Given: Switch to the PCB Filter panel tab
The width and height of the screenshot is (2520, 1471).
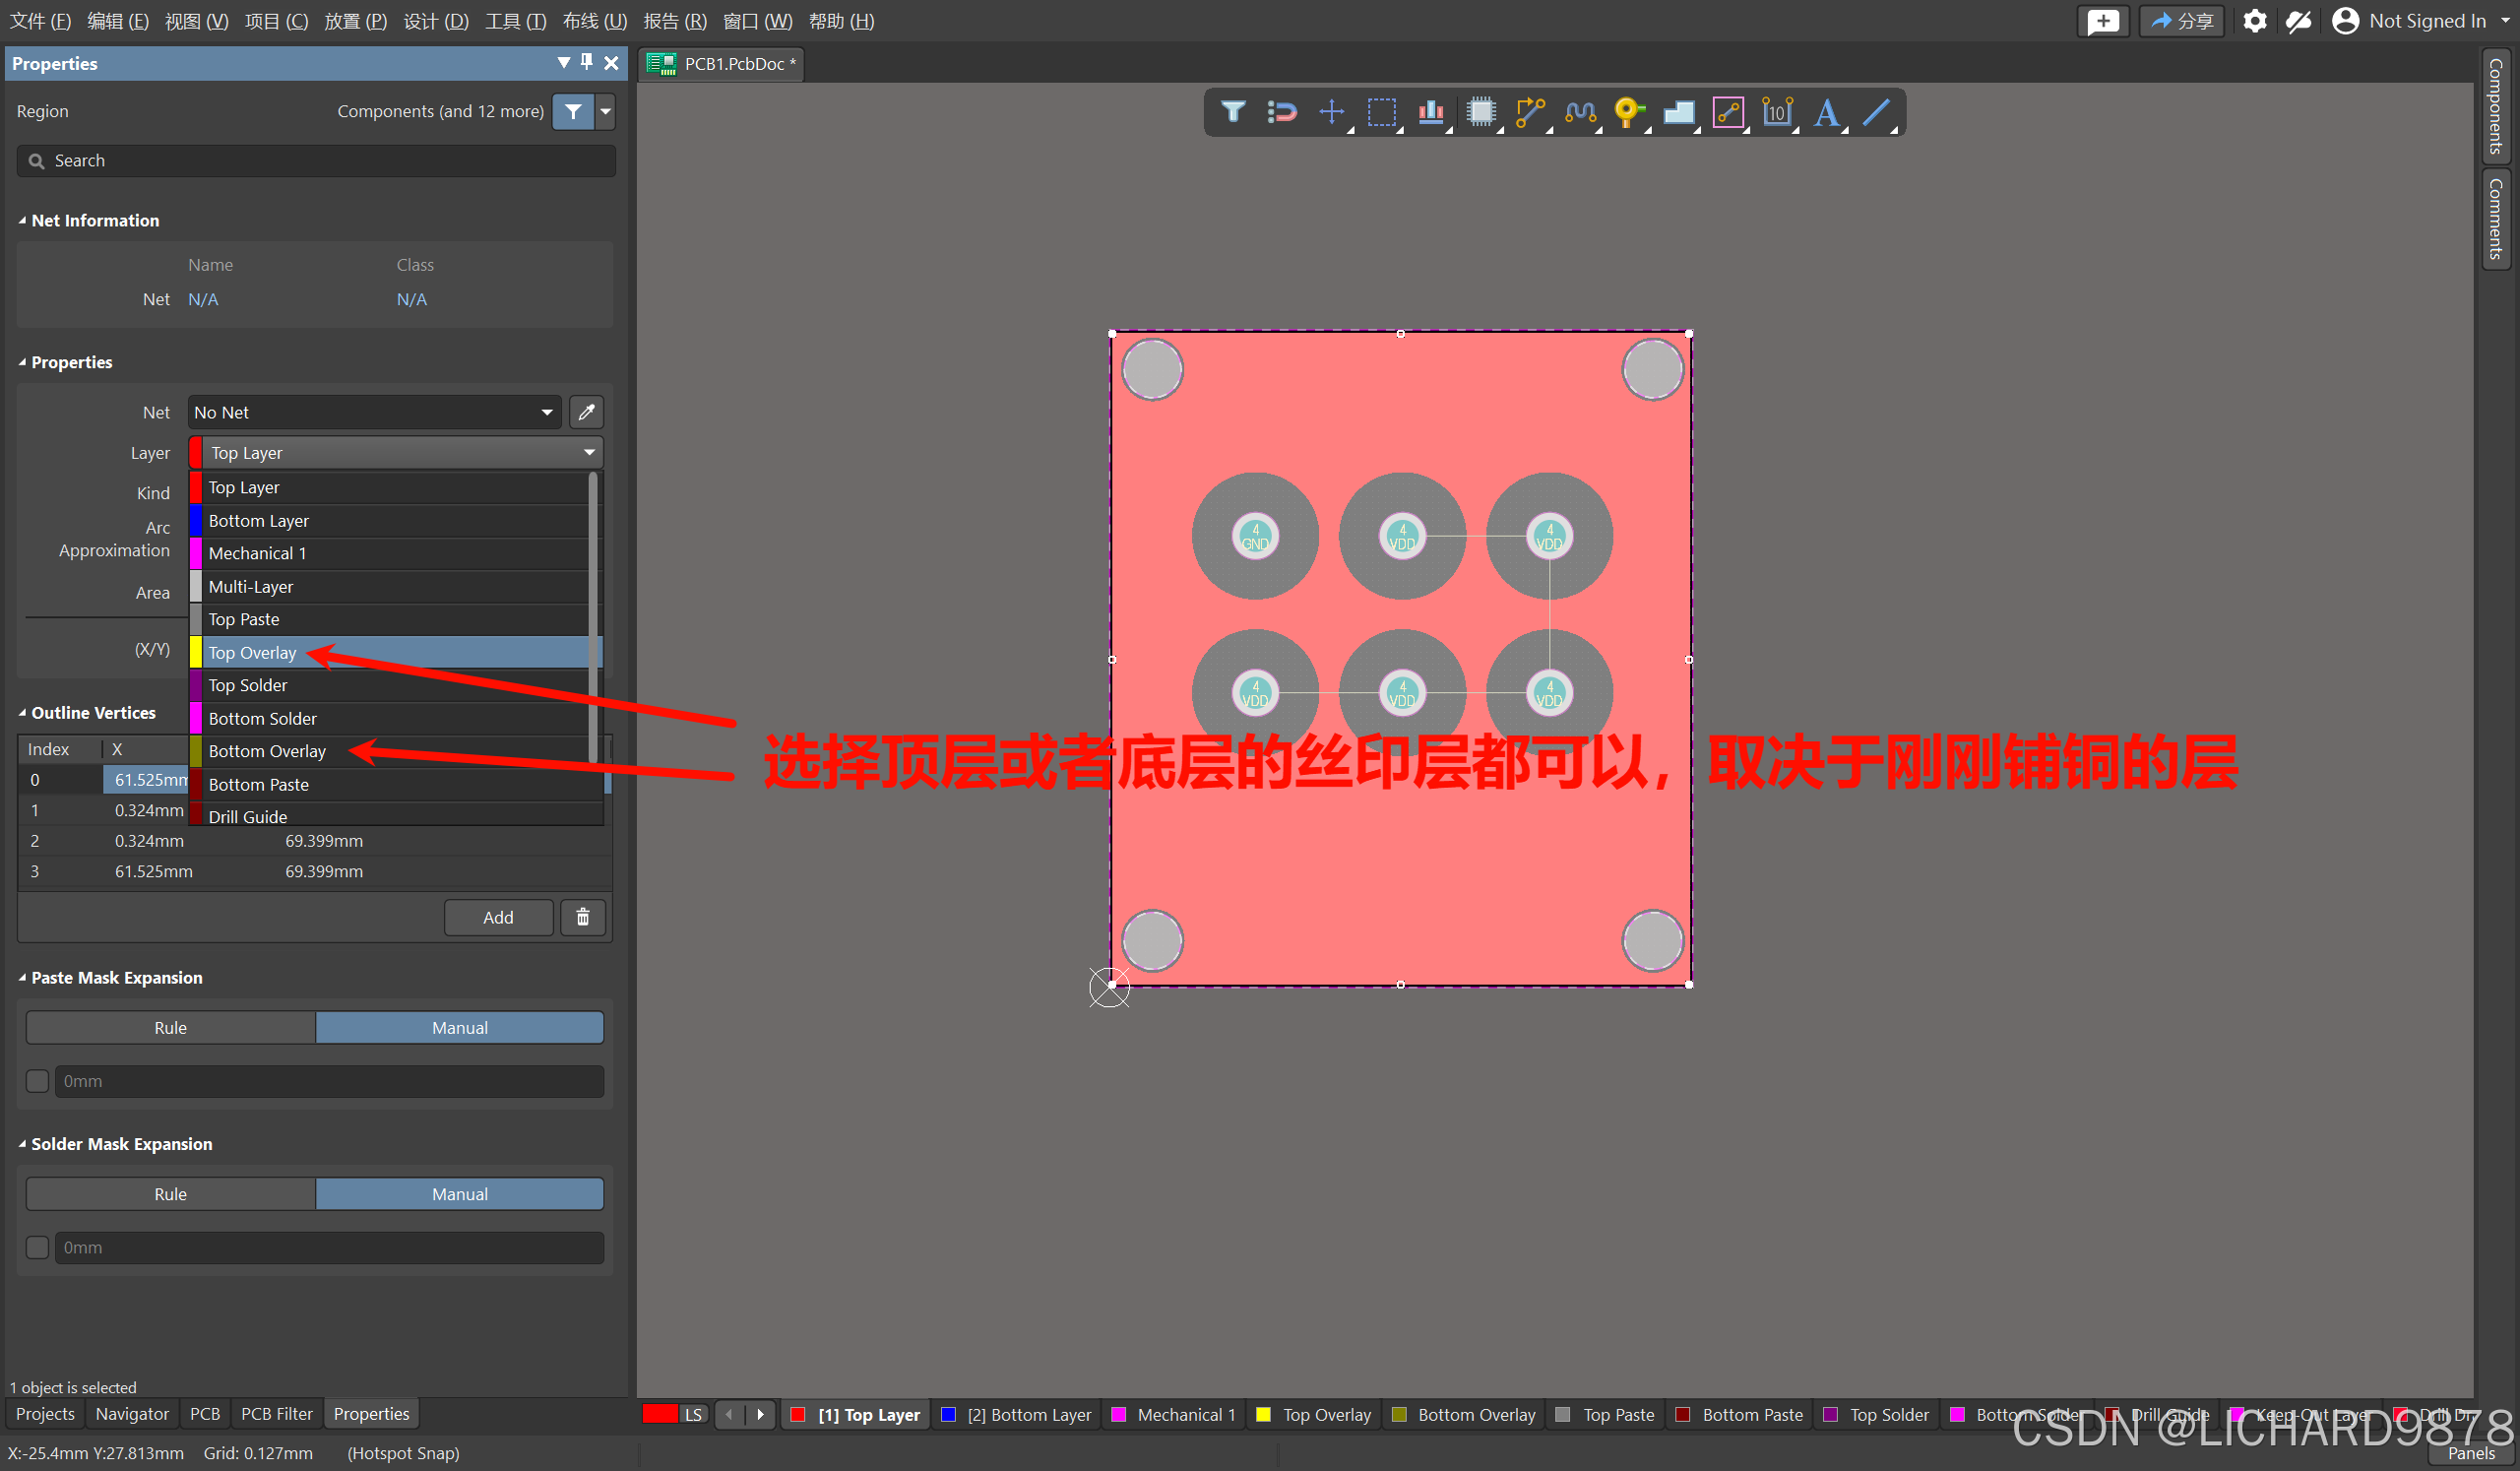Looking at the screenshot, I should pyautogui.click(x=276, y=1414).
